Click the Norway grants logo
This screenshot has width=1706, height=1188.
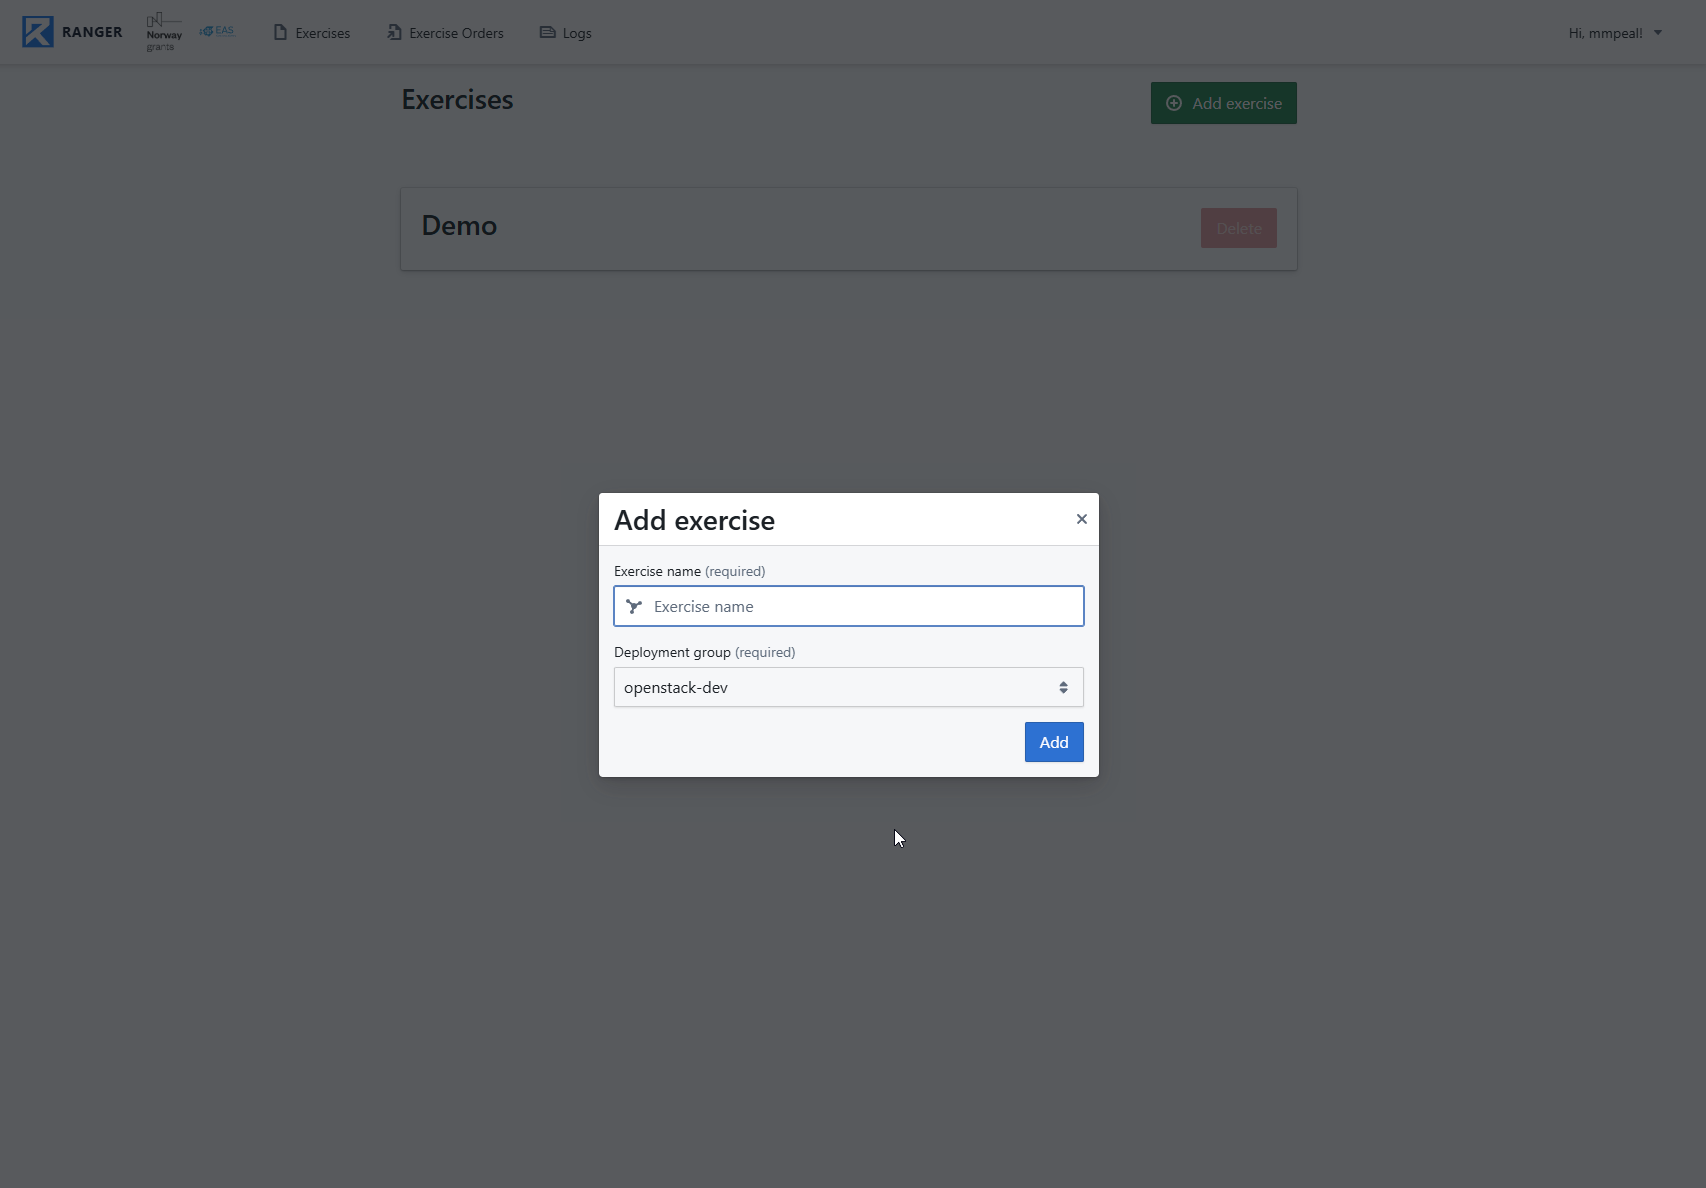point(164,32)
